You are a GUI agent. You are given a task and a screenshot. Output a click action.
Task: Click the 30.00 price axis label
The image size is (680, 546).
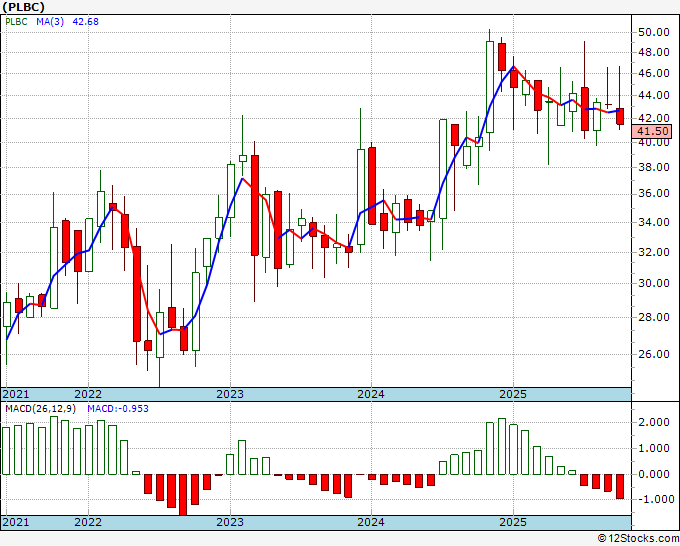tap(653, 284)
